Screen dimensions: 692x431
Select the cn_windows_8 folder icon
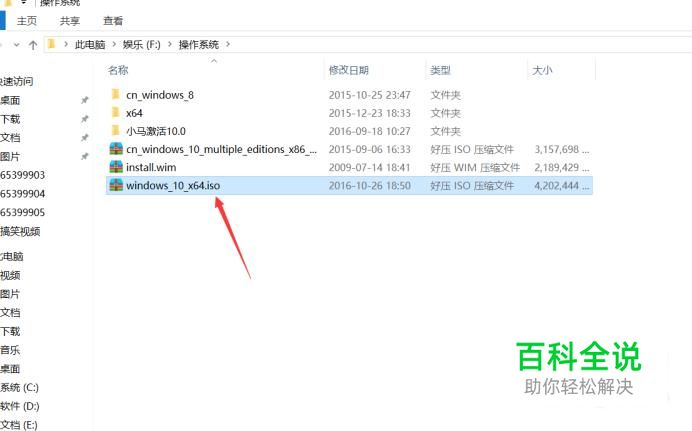point(116,94)
